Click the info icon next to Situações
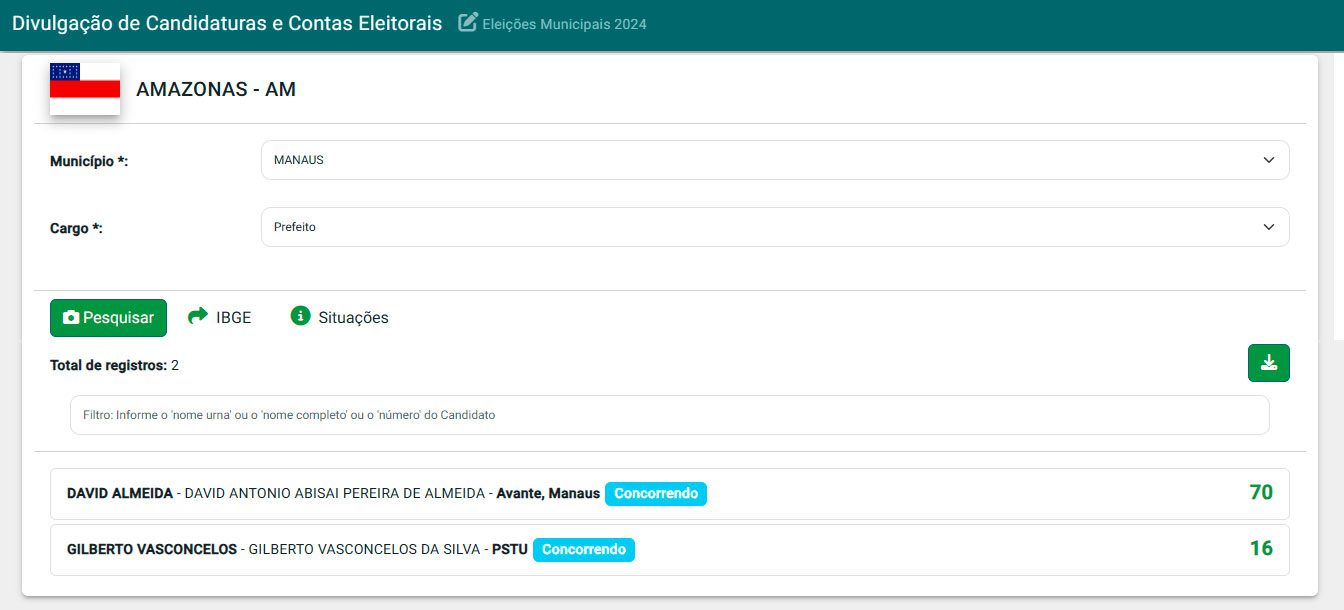 pos(300,316)
